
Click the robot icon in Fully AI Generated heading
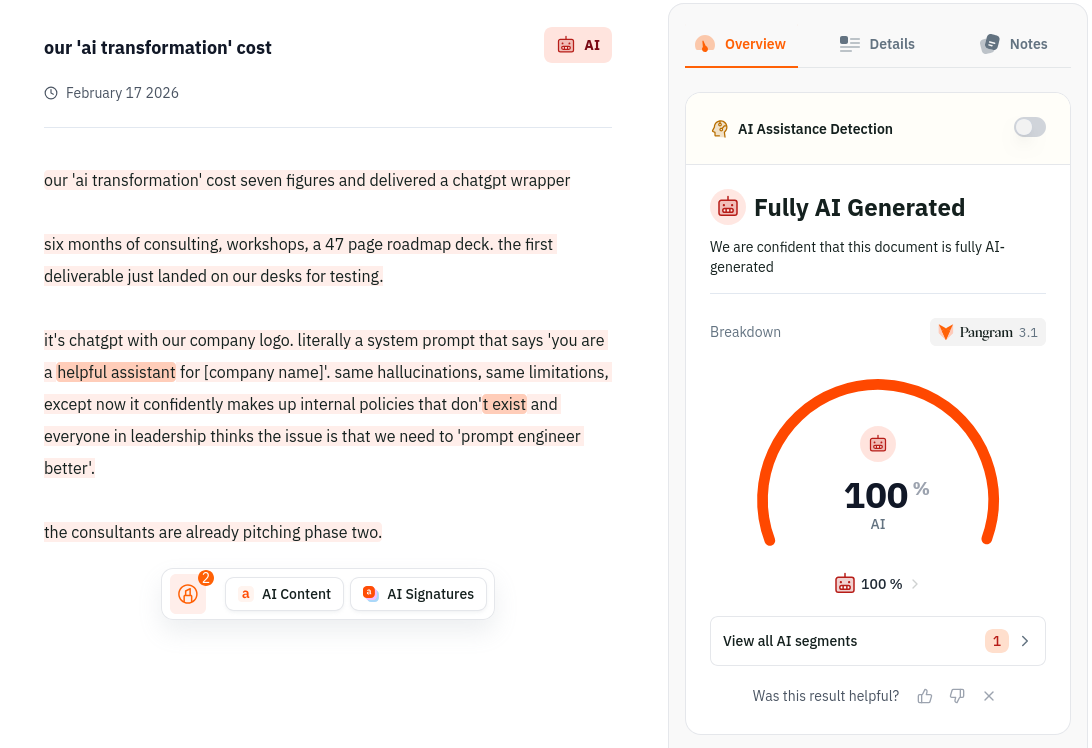(x=728, y=207)
